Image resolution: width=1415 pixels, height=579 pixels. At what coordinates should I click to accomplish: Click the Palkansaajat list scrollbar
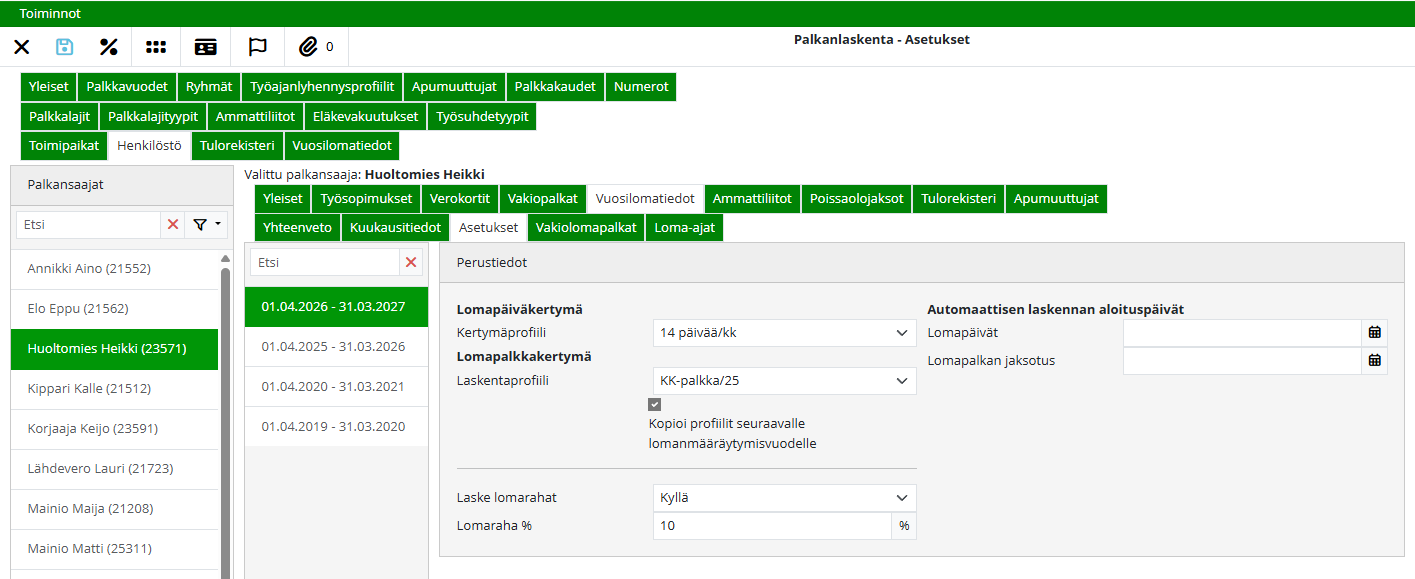(225, 420)
